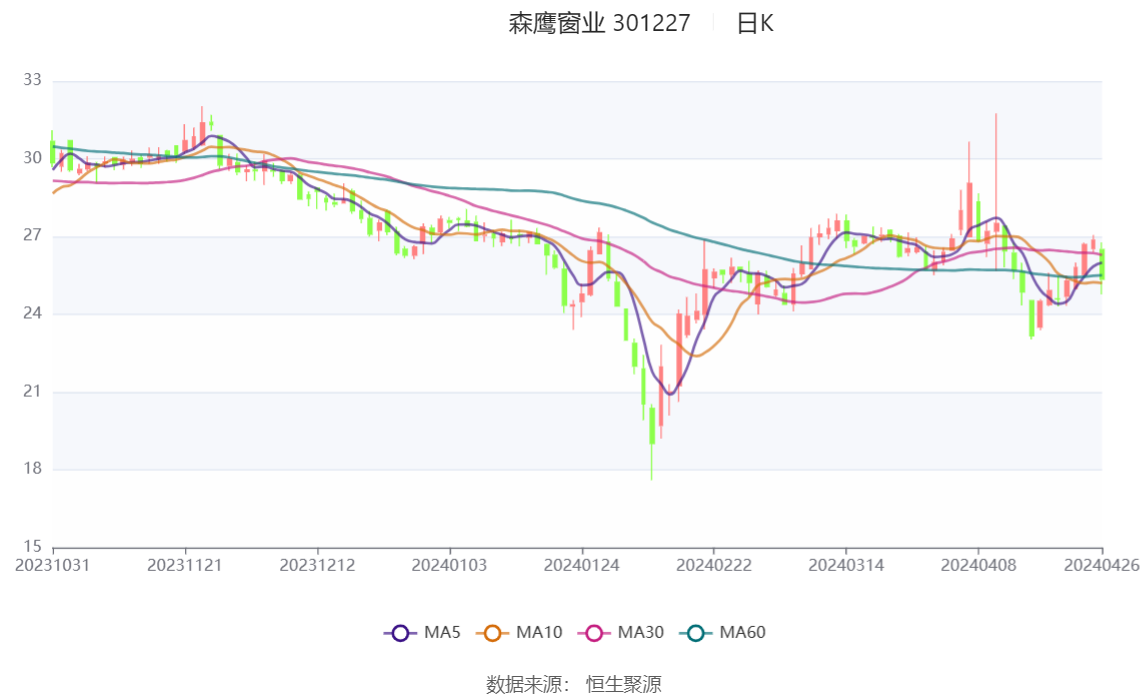This screenshot has width=1148, height=699.
Task: Click the teal MA60 legend circle marker
Action: pyautogui.click(x=695, y=633)
